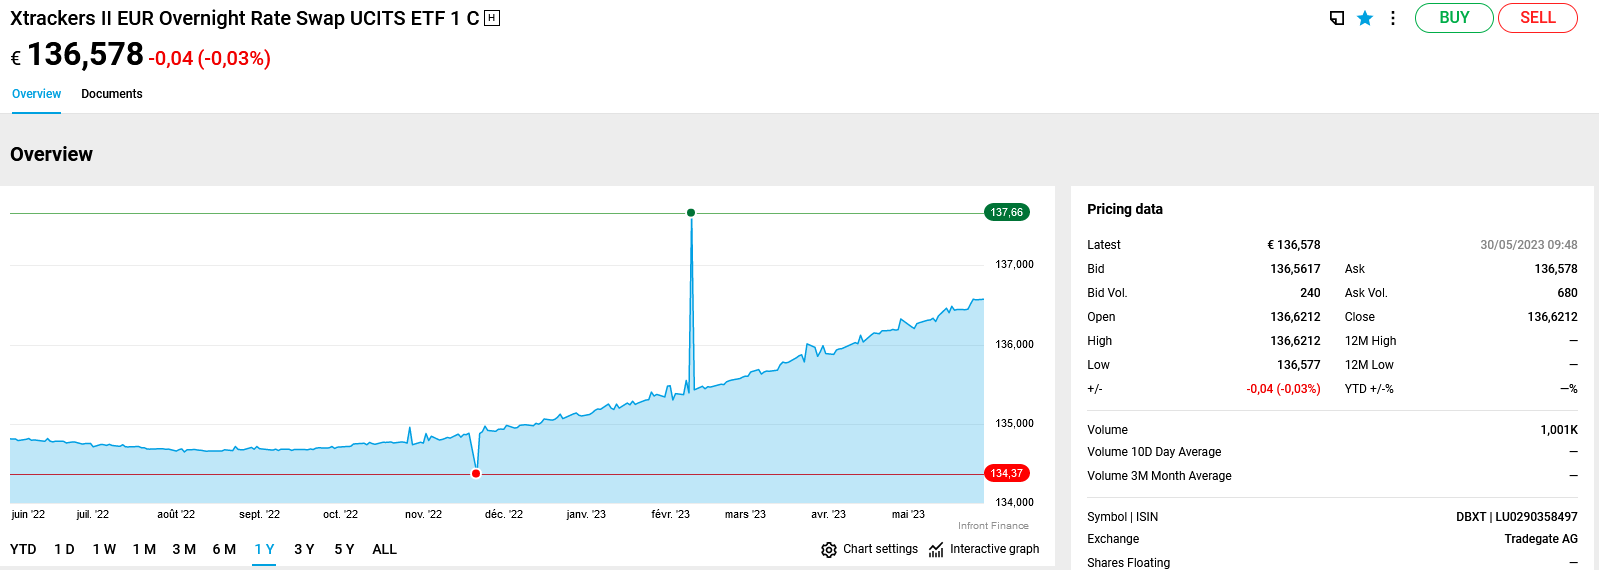Click the H badge next to ETF name
The width and height of the screenshot is (1599, 570).
(492, 18)
